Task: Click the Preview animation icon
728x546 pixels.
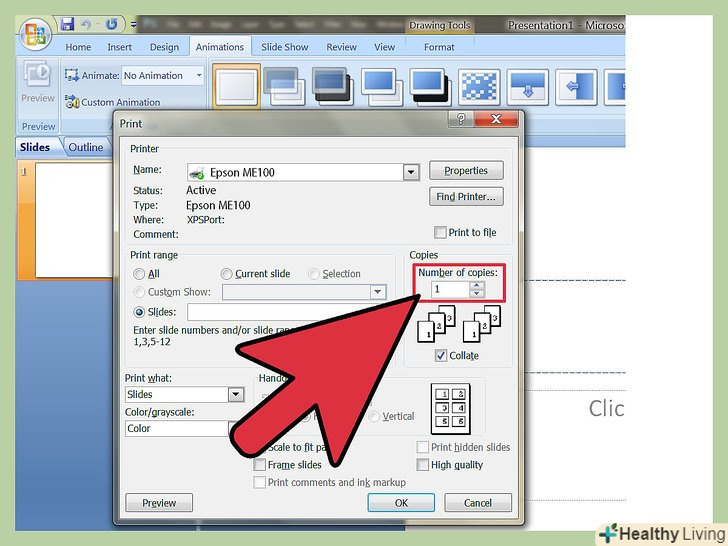Action: point(38,74)
